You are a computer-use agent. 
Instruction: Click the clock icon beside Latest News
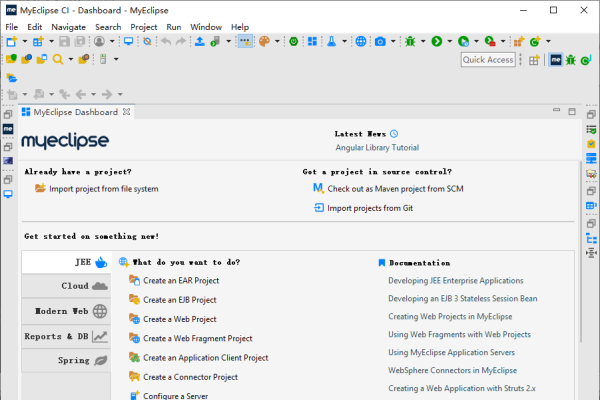(x=394, y=134)
